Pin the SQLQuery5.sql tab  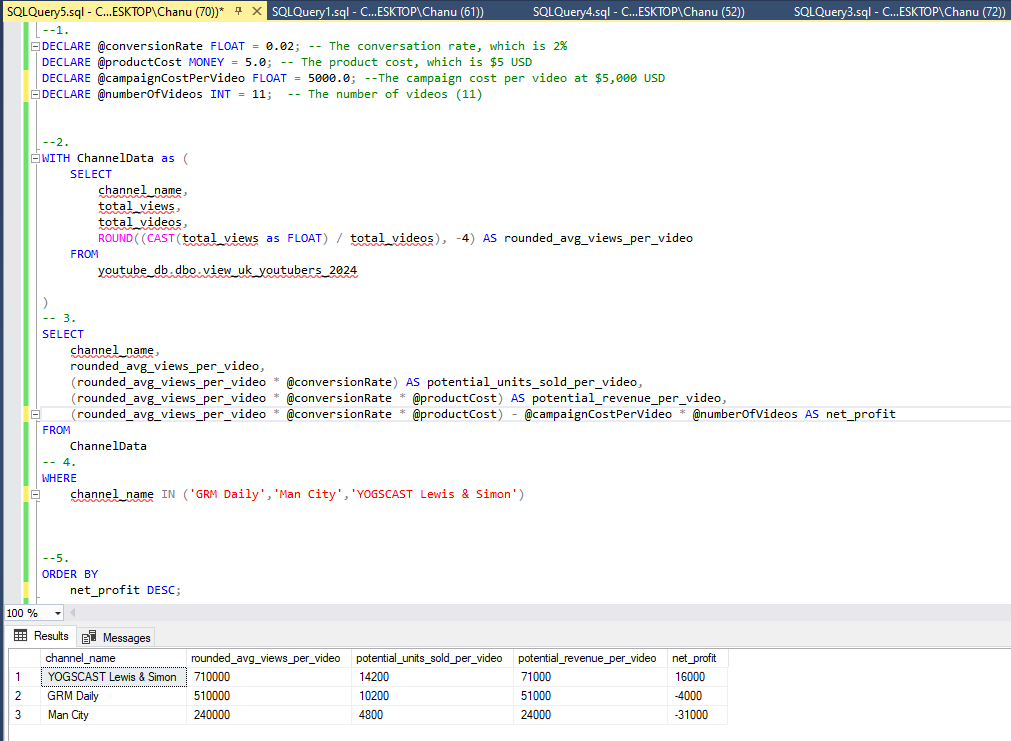[239, 12]
